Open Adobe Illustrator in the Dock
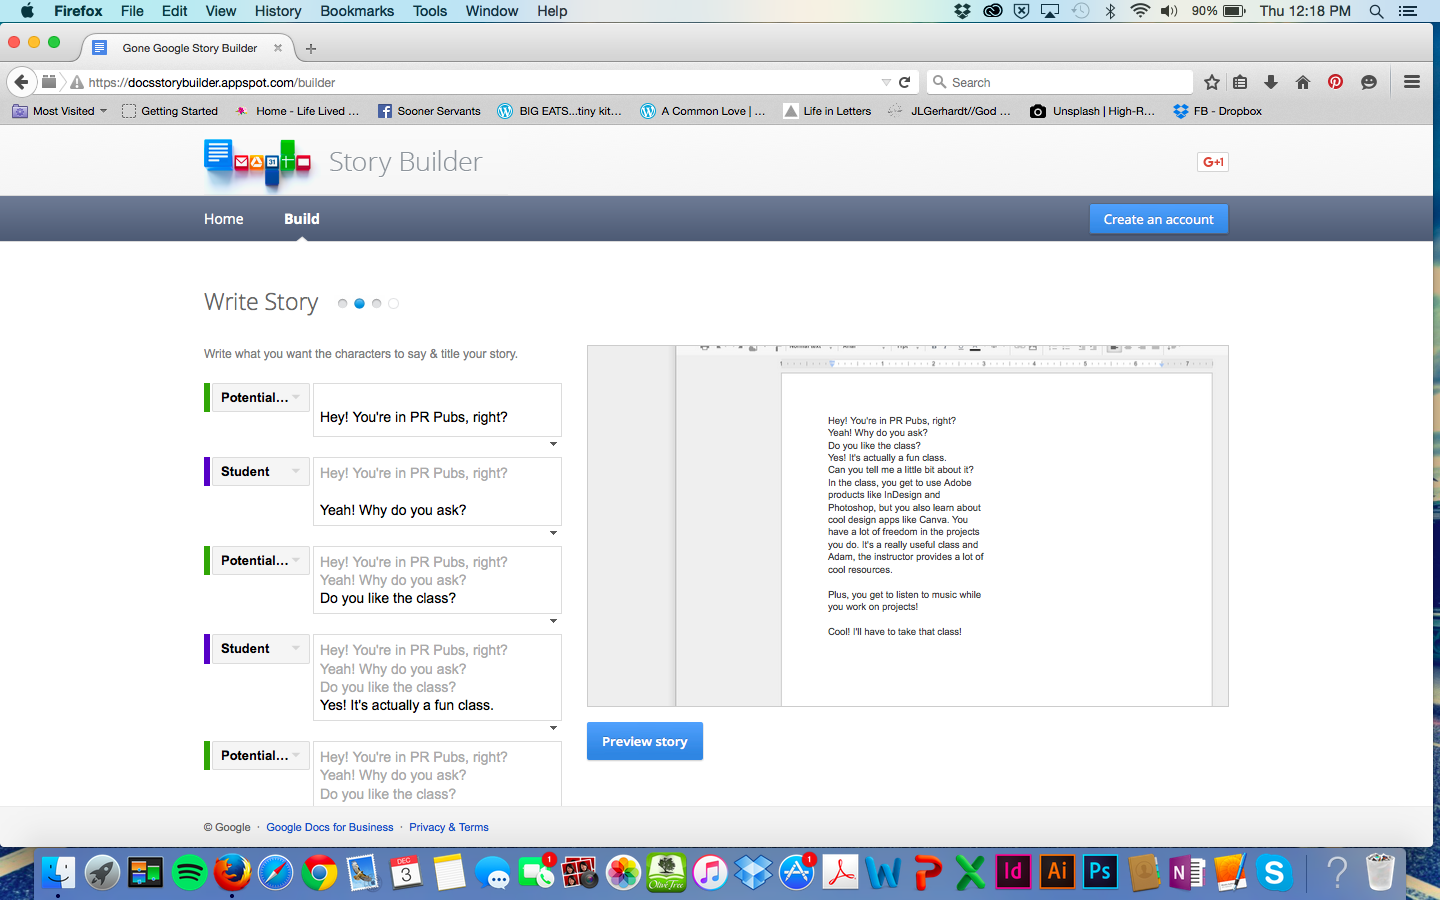Image resolution: width=1440 pixels, height=900 pixels. click(x=1057, y=871)
